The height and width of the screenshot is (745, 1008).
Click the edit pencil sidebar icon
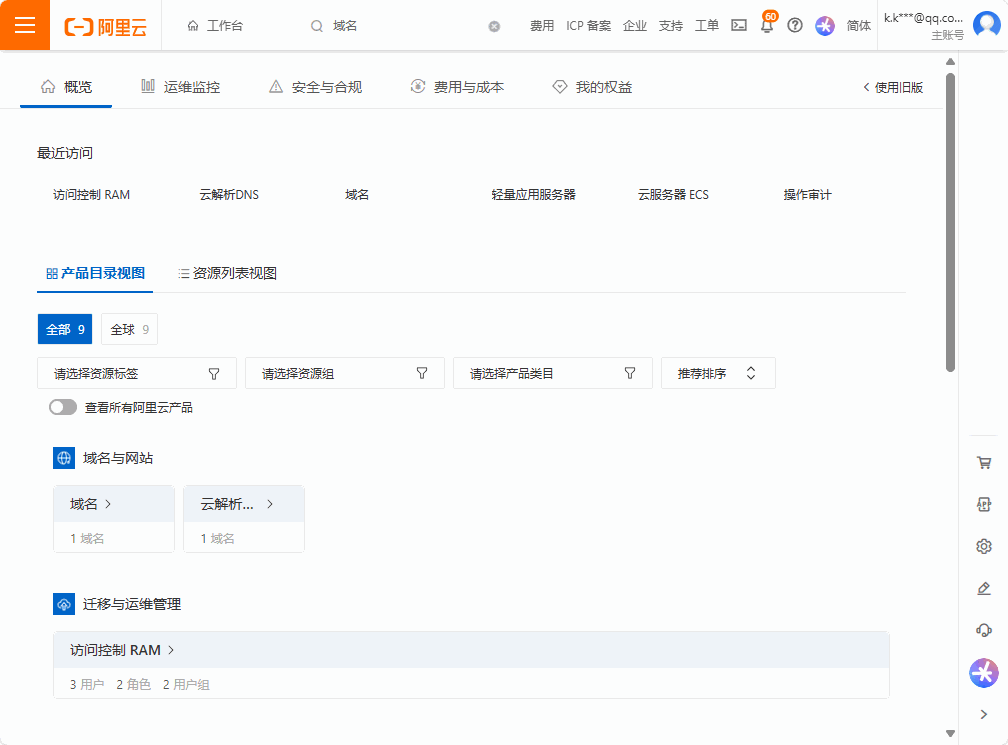(x=984, y=588)
